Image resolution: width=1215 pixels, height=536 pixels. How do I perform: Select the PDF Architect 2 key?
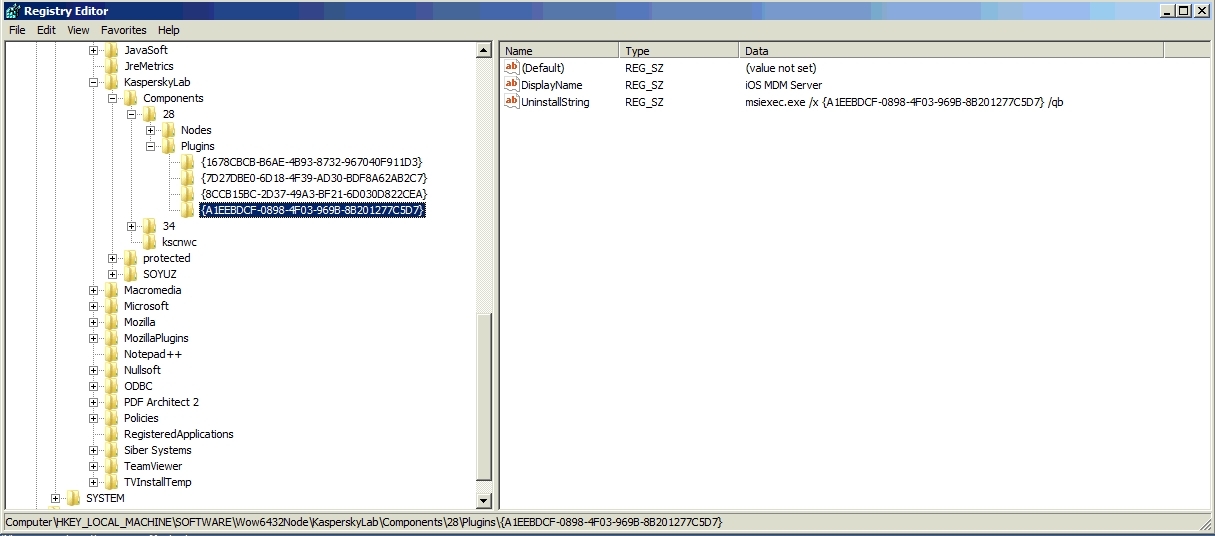pos(161,402)
